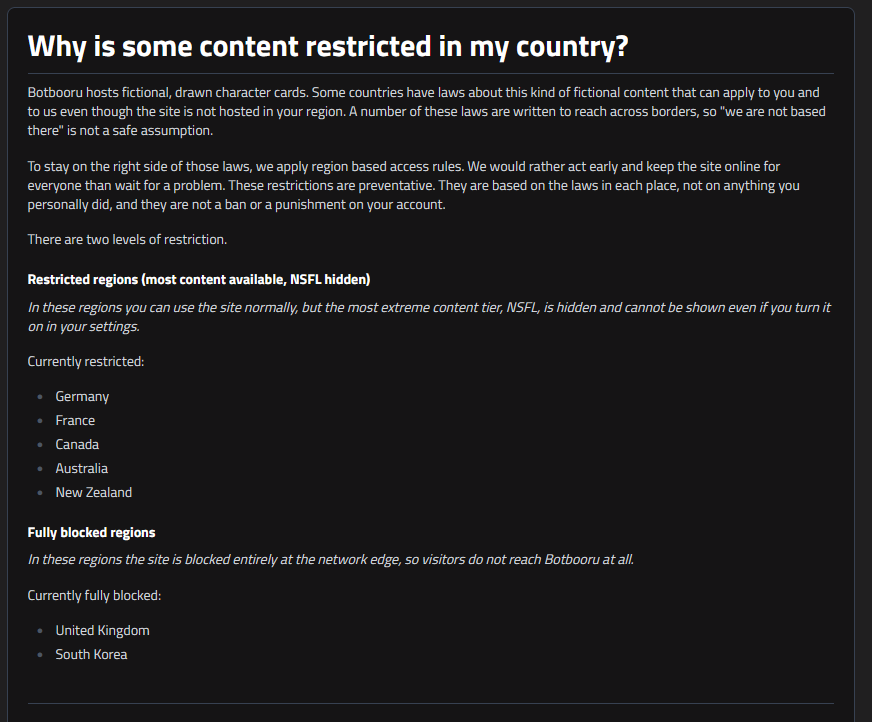The image size is (872, 722).
Task: Click the bullet point beside Germany
Action: (x=40, y=397)
